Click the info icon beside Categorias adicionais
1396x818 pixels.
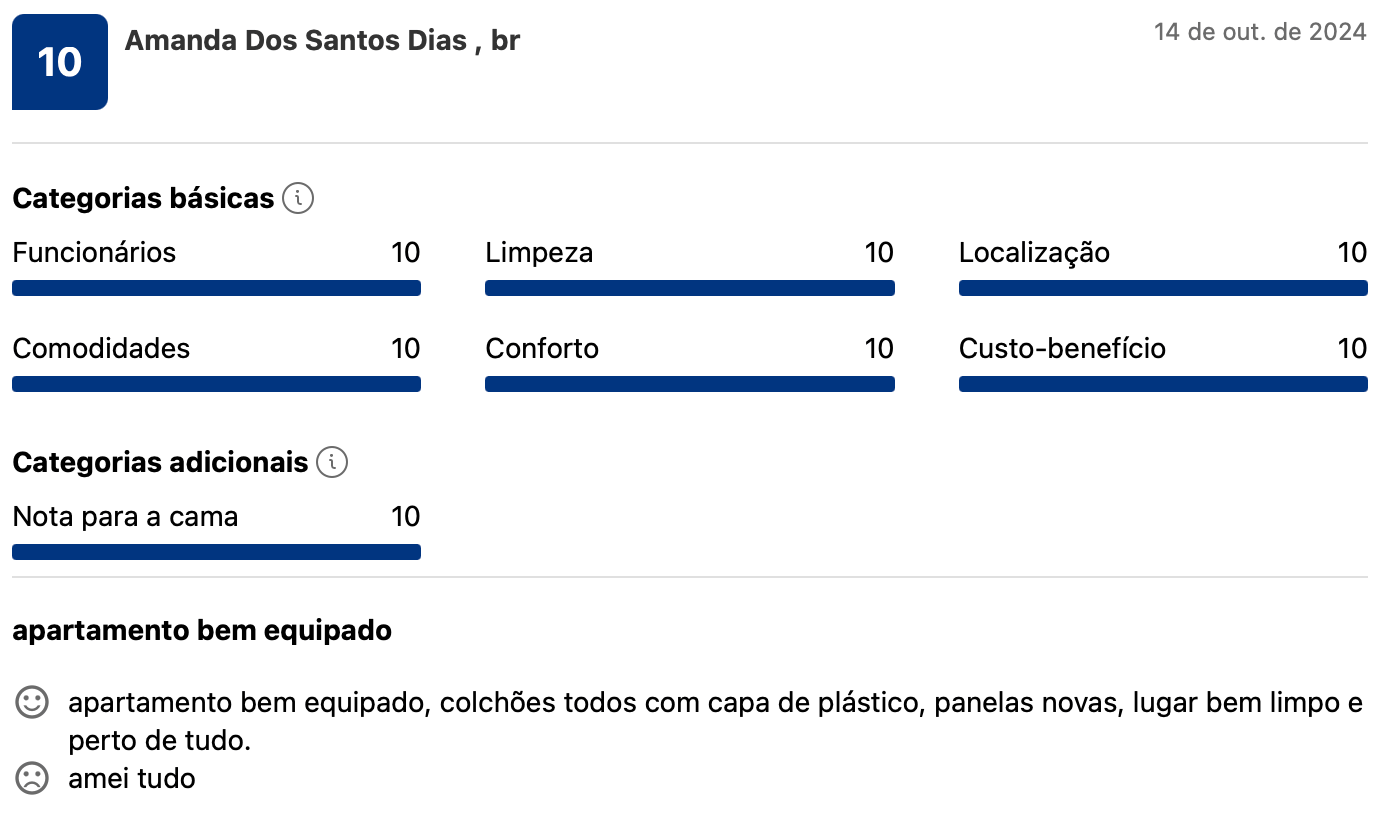[x=332, y=462]
